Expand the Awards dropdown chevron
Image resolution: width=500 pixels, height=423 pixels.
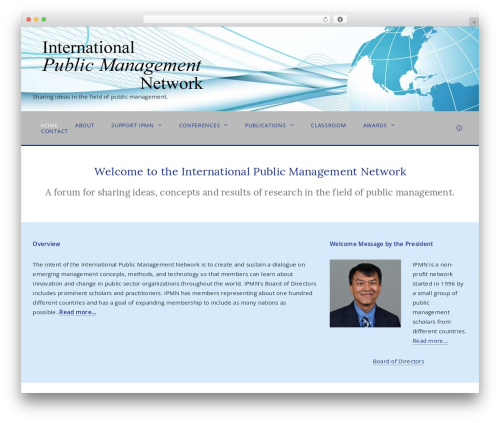click(x=393, y=125)
